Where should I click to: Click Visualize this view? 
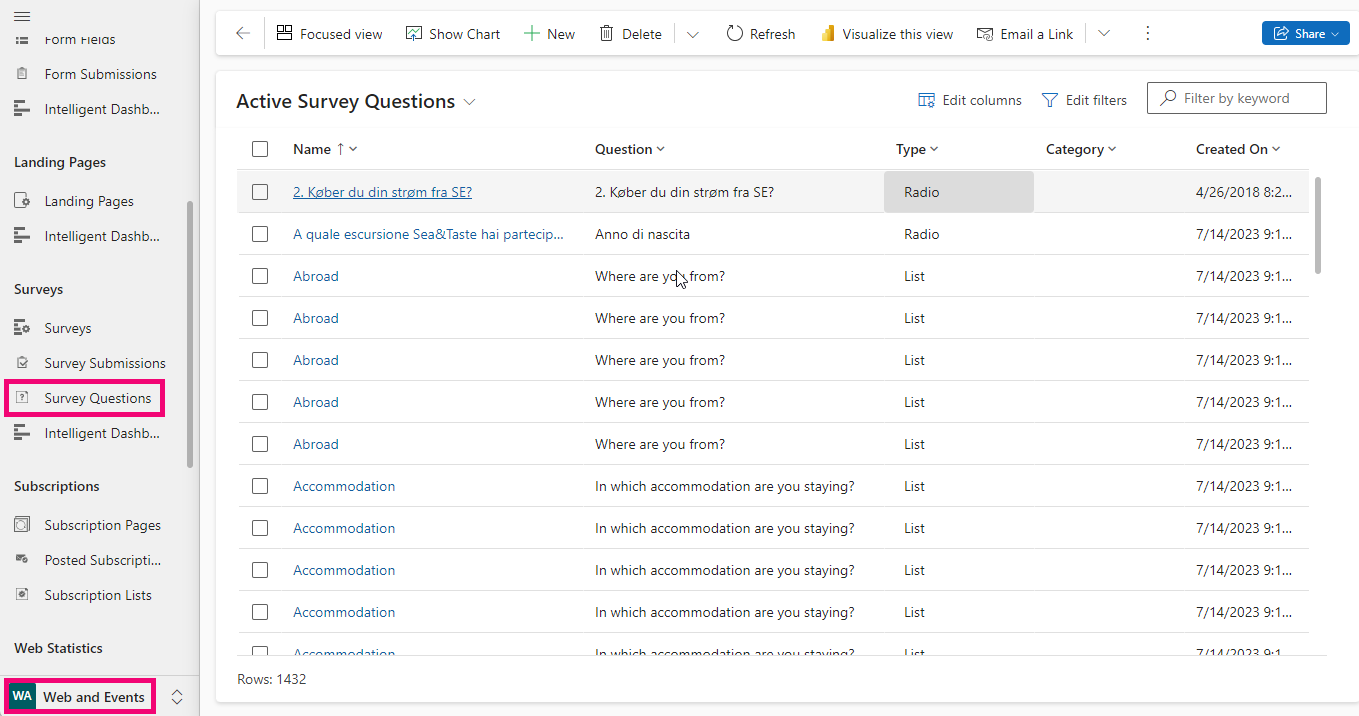coord(887,34)
